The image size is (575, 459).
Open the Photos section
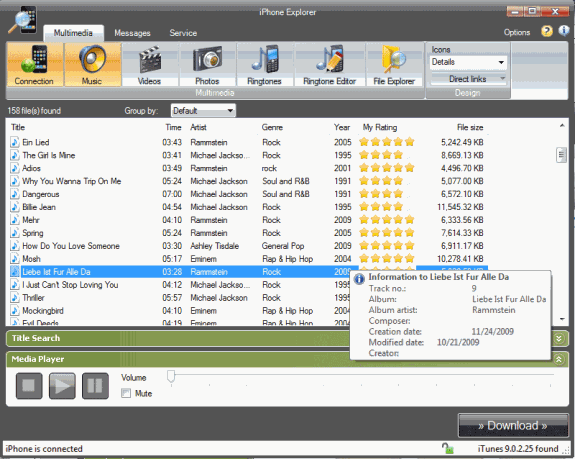[x=207, y=65]
